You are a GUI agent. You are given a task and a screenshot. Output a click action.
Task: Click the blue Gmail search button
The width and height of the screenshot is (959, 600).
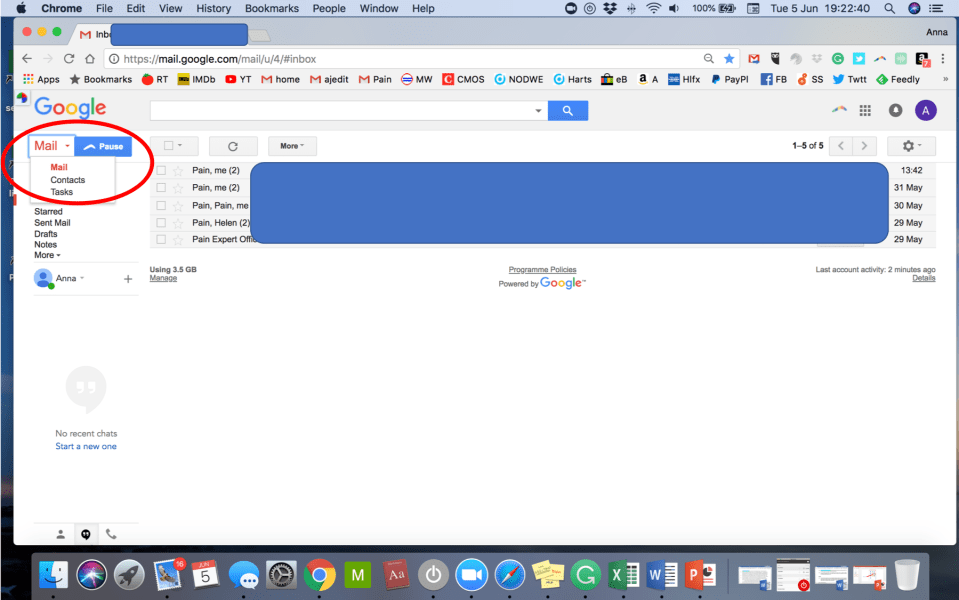[567, 110]
